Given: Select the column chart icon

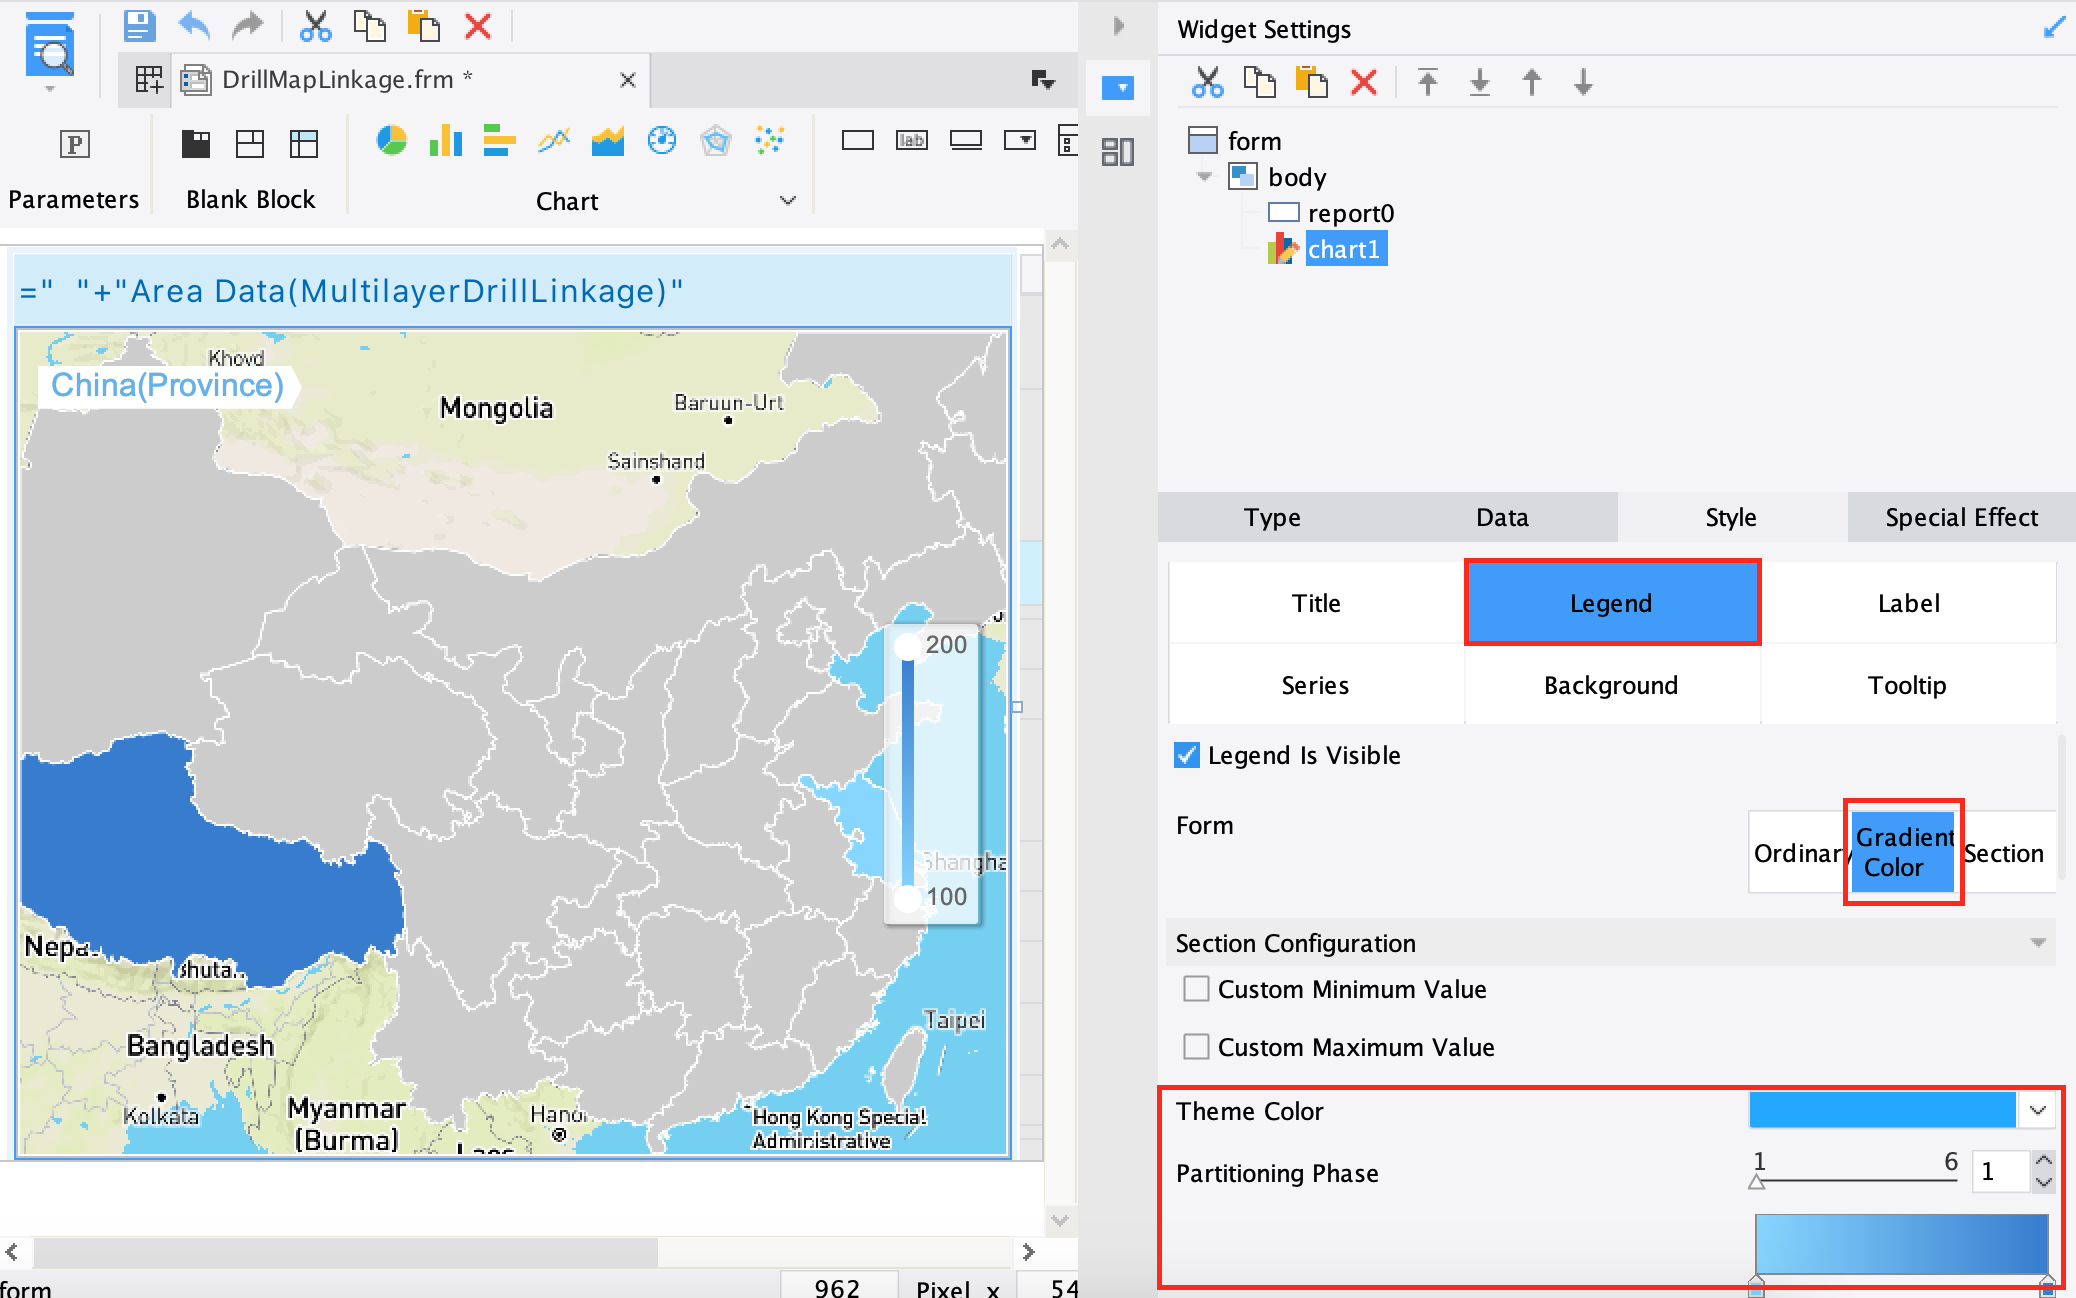Looking at the screenshot, I should [x=445, y=141].
